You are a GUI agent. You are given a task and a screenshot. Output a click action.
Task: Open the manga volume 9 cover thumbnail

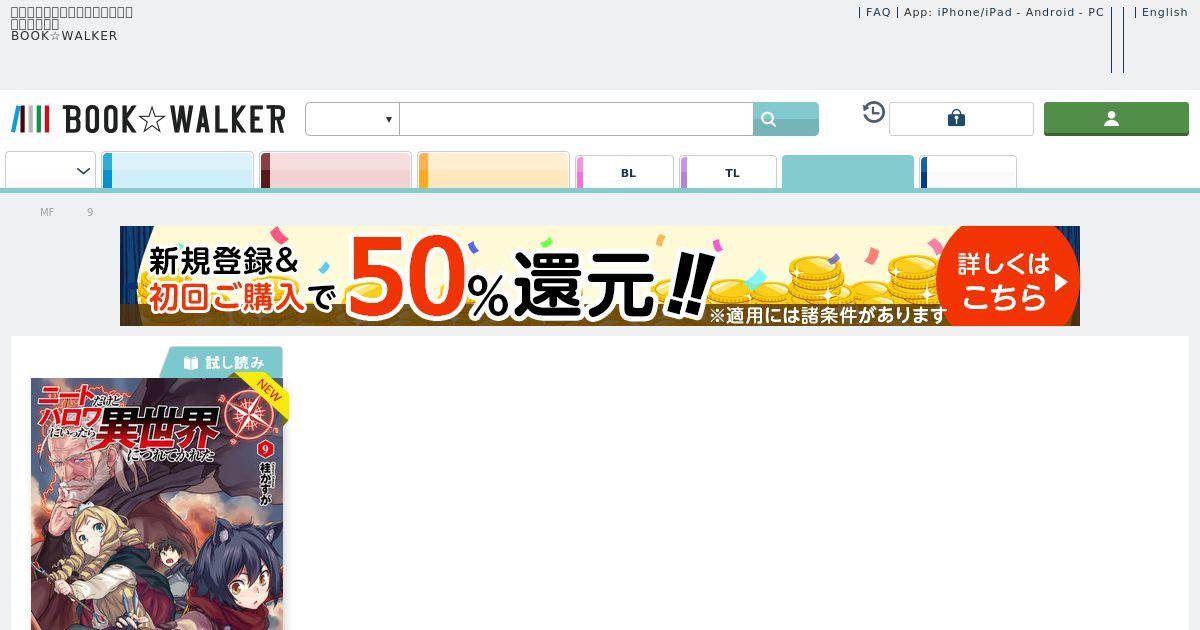coord(157,504)
